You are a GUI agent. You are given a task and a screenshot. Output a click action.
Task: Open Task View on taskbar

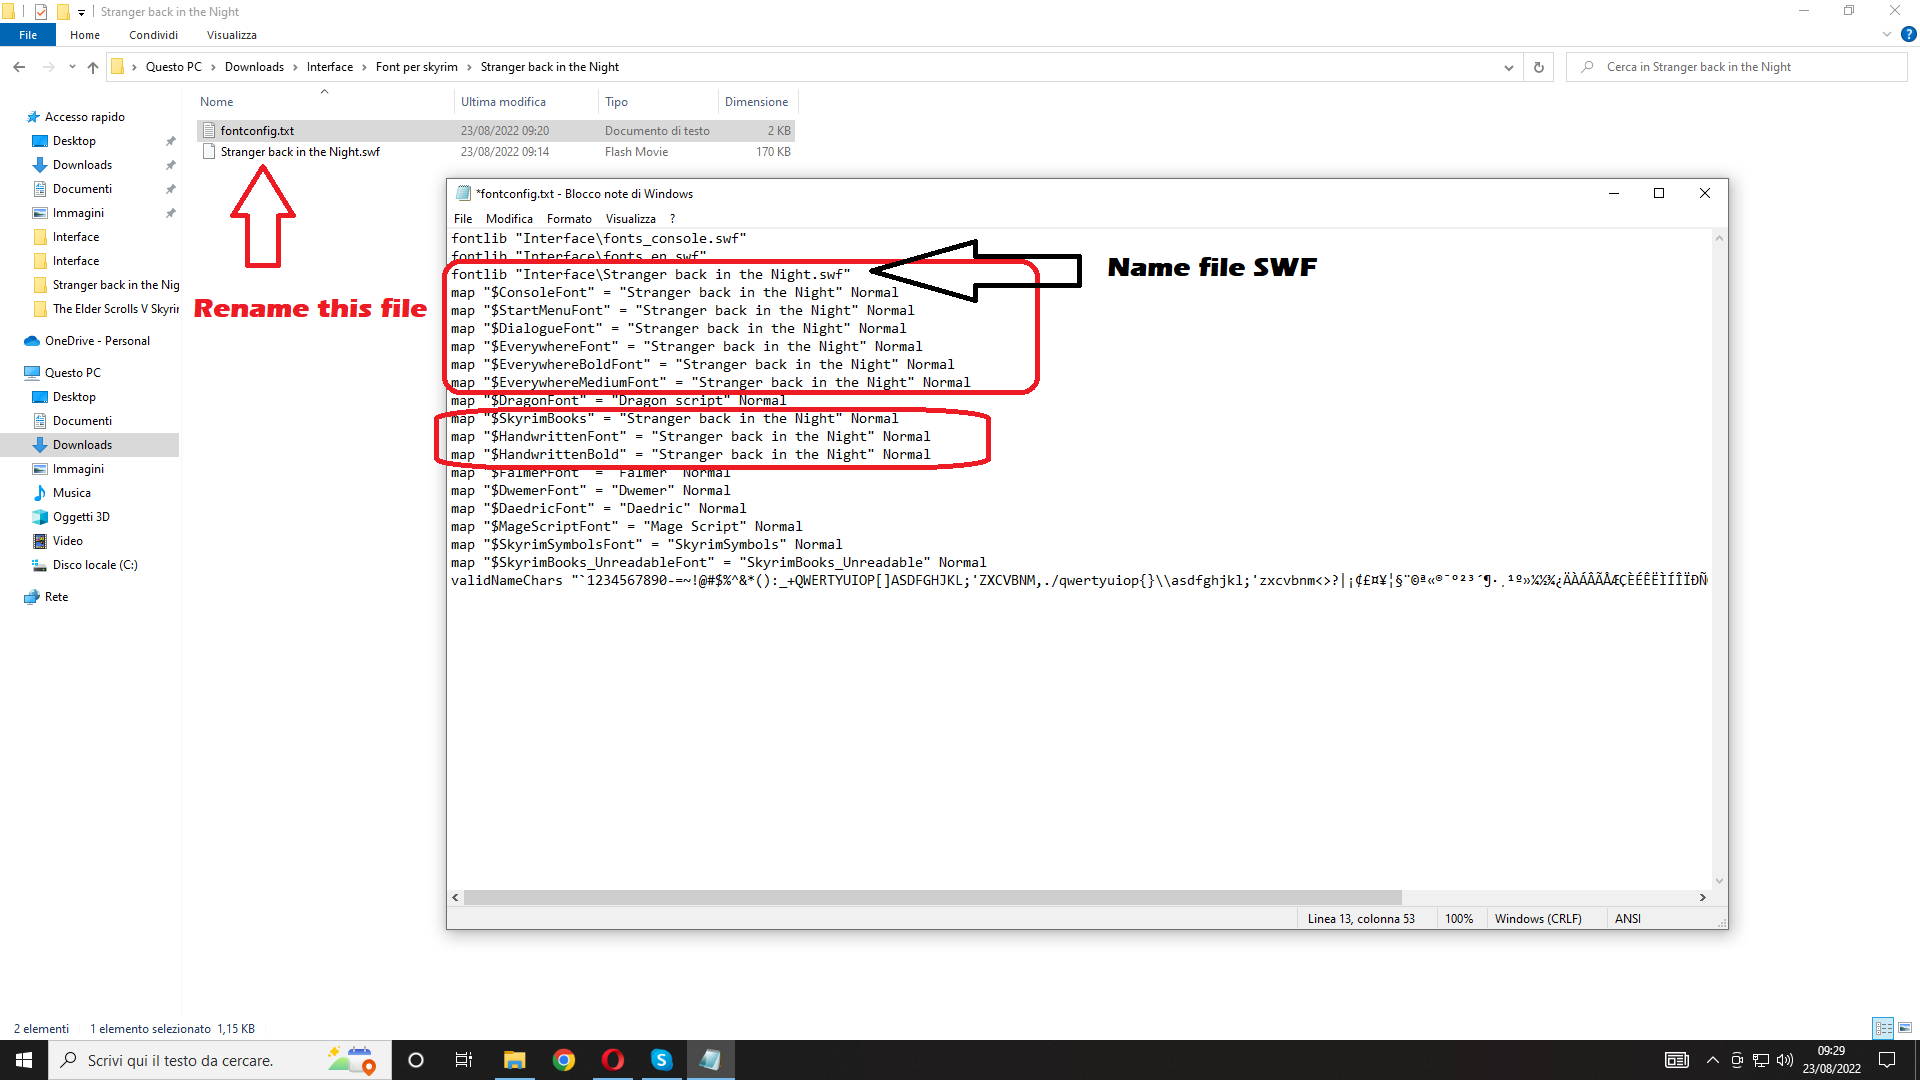464,1060
